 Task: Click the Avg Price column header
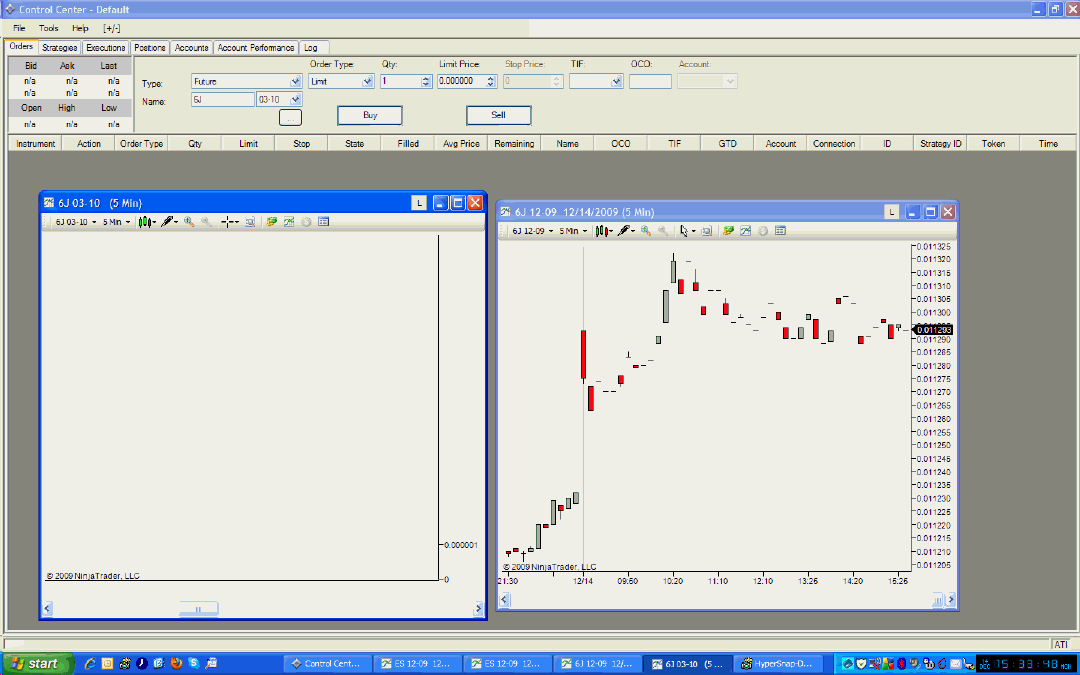tap(461, 143)
